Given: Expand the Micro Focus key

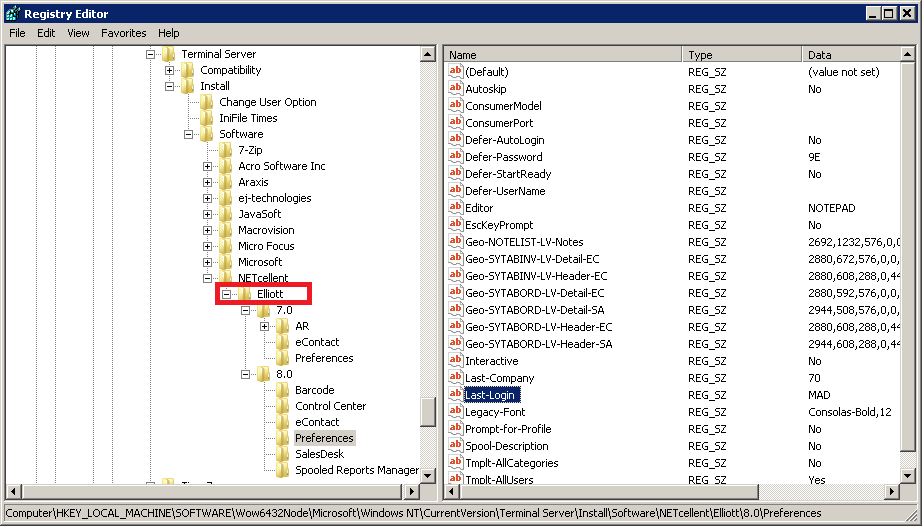Looking at the screenshot, I should pyautogui.click(x=208, y=246).
